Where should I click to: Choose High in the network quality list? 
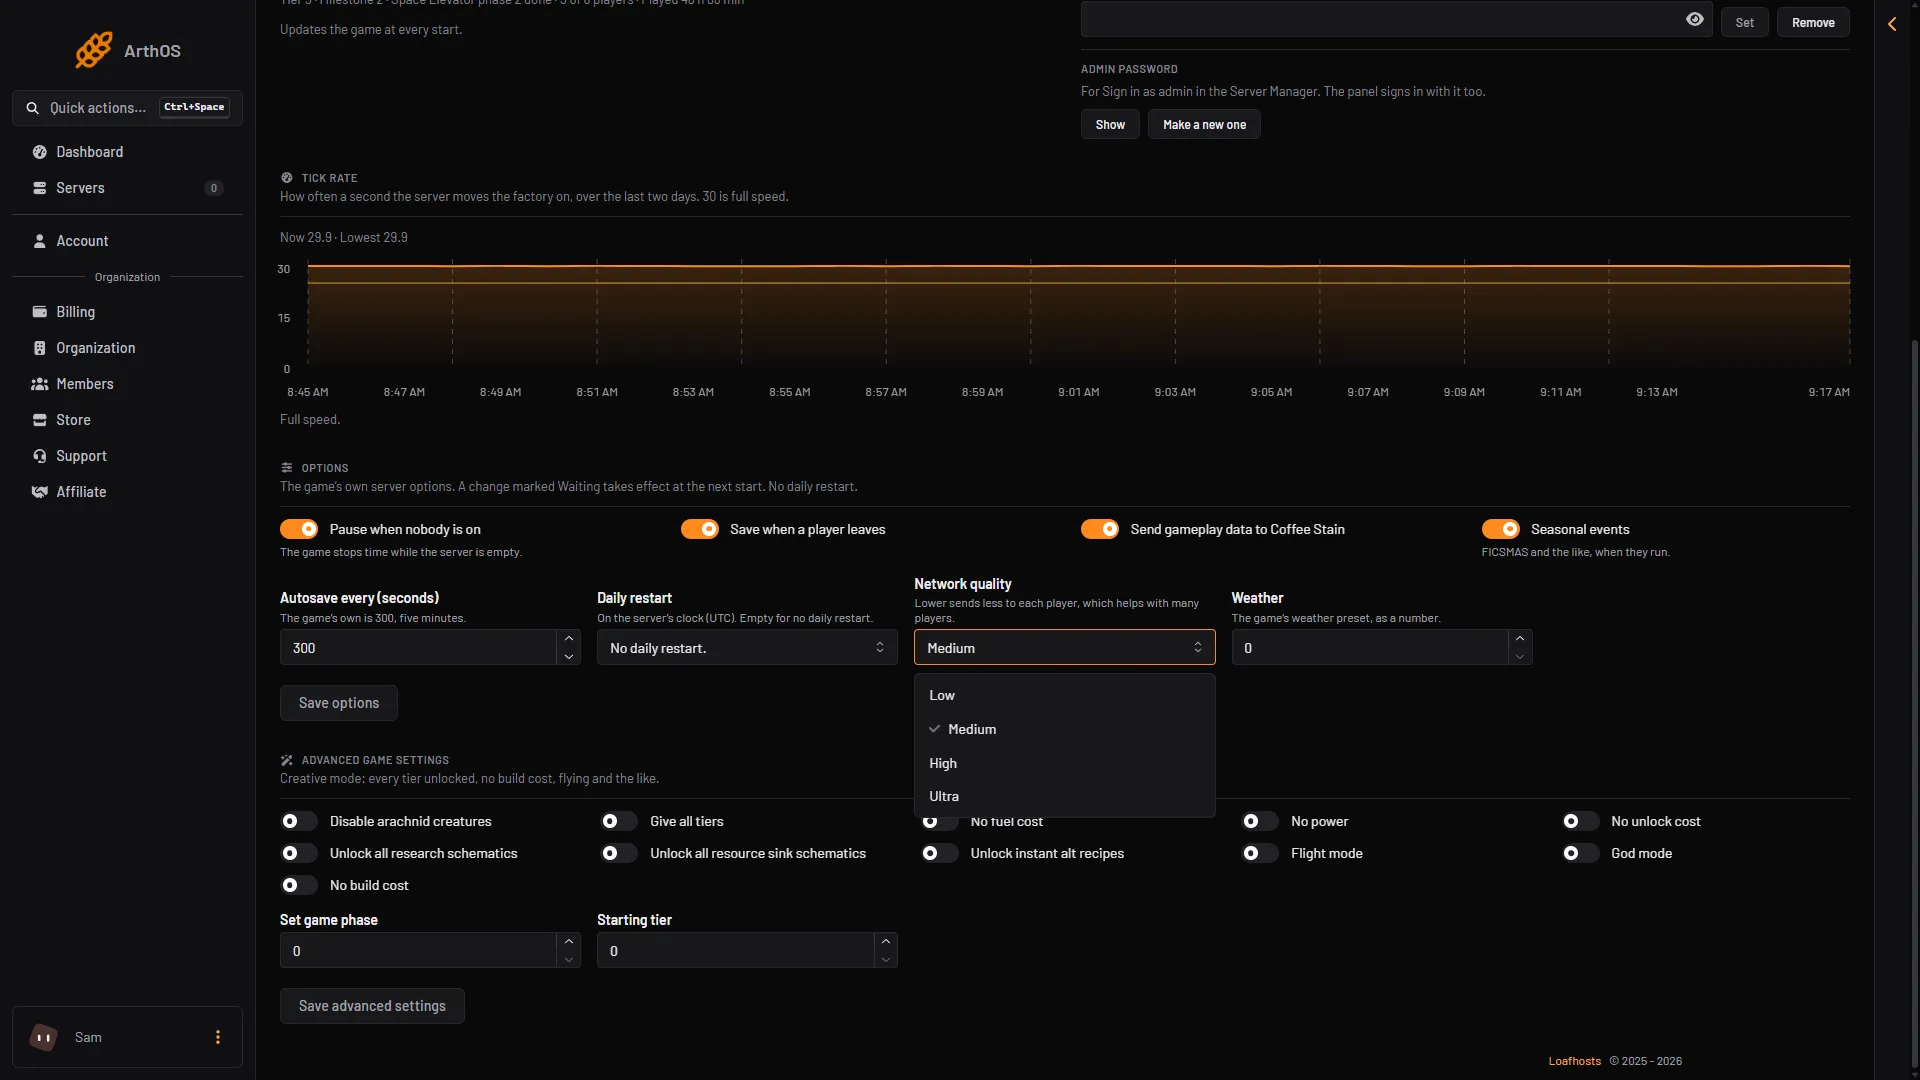pos(1065,763)
